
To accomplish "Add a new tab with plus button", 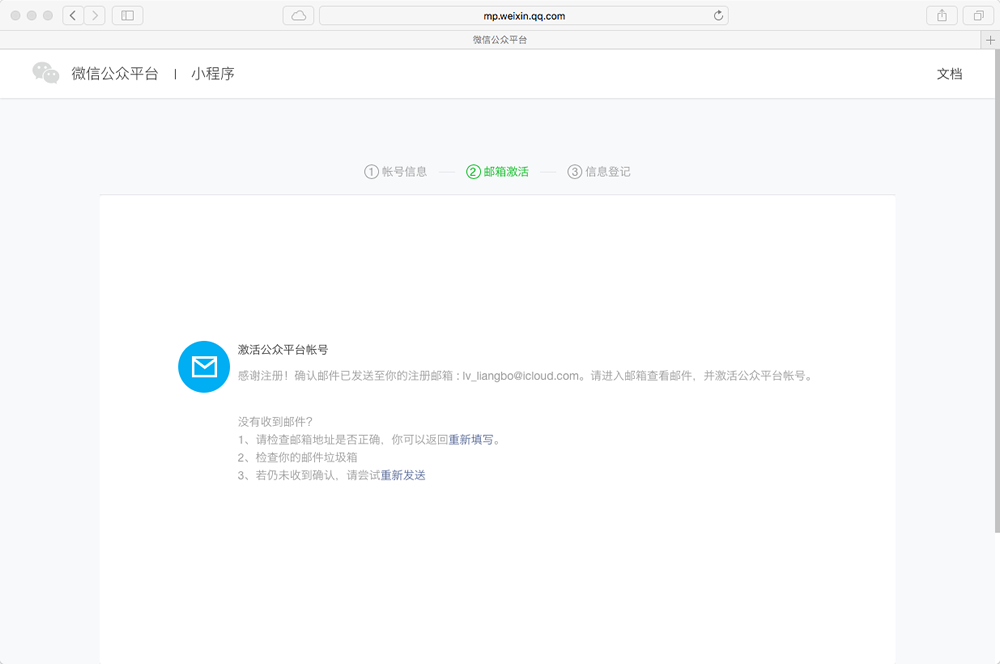I will (990, 39).
